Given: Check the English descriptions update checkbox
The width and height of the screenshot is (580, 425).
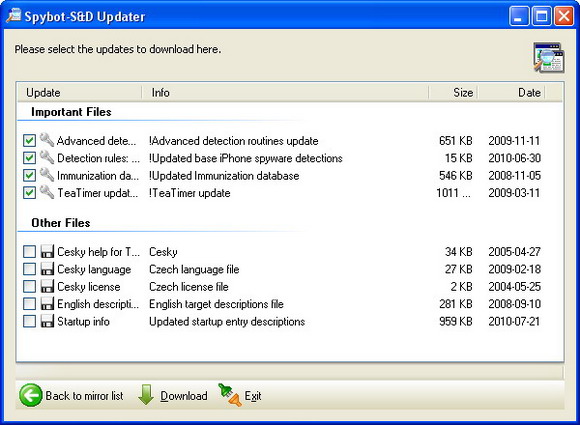Looking at the screenshot, I should [x=29, y=304].
